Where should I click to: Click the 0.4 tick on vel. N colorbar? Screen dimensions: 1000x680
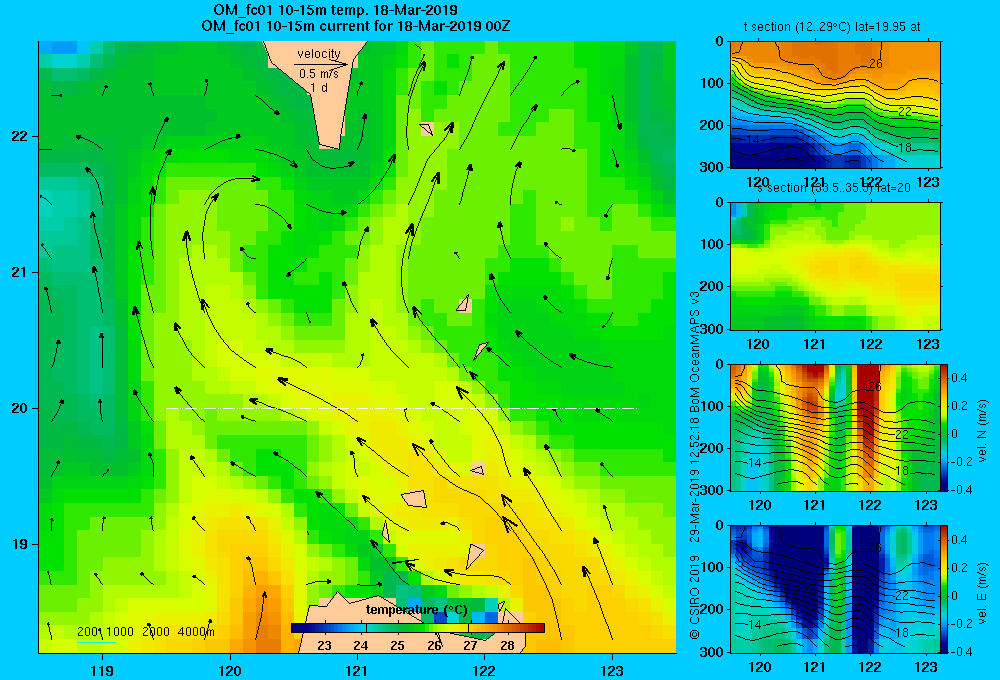(959, 378)
